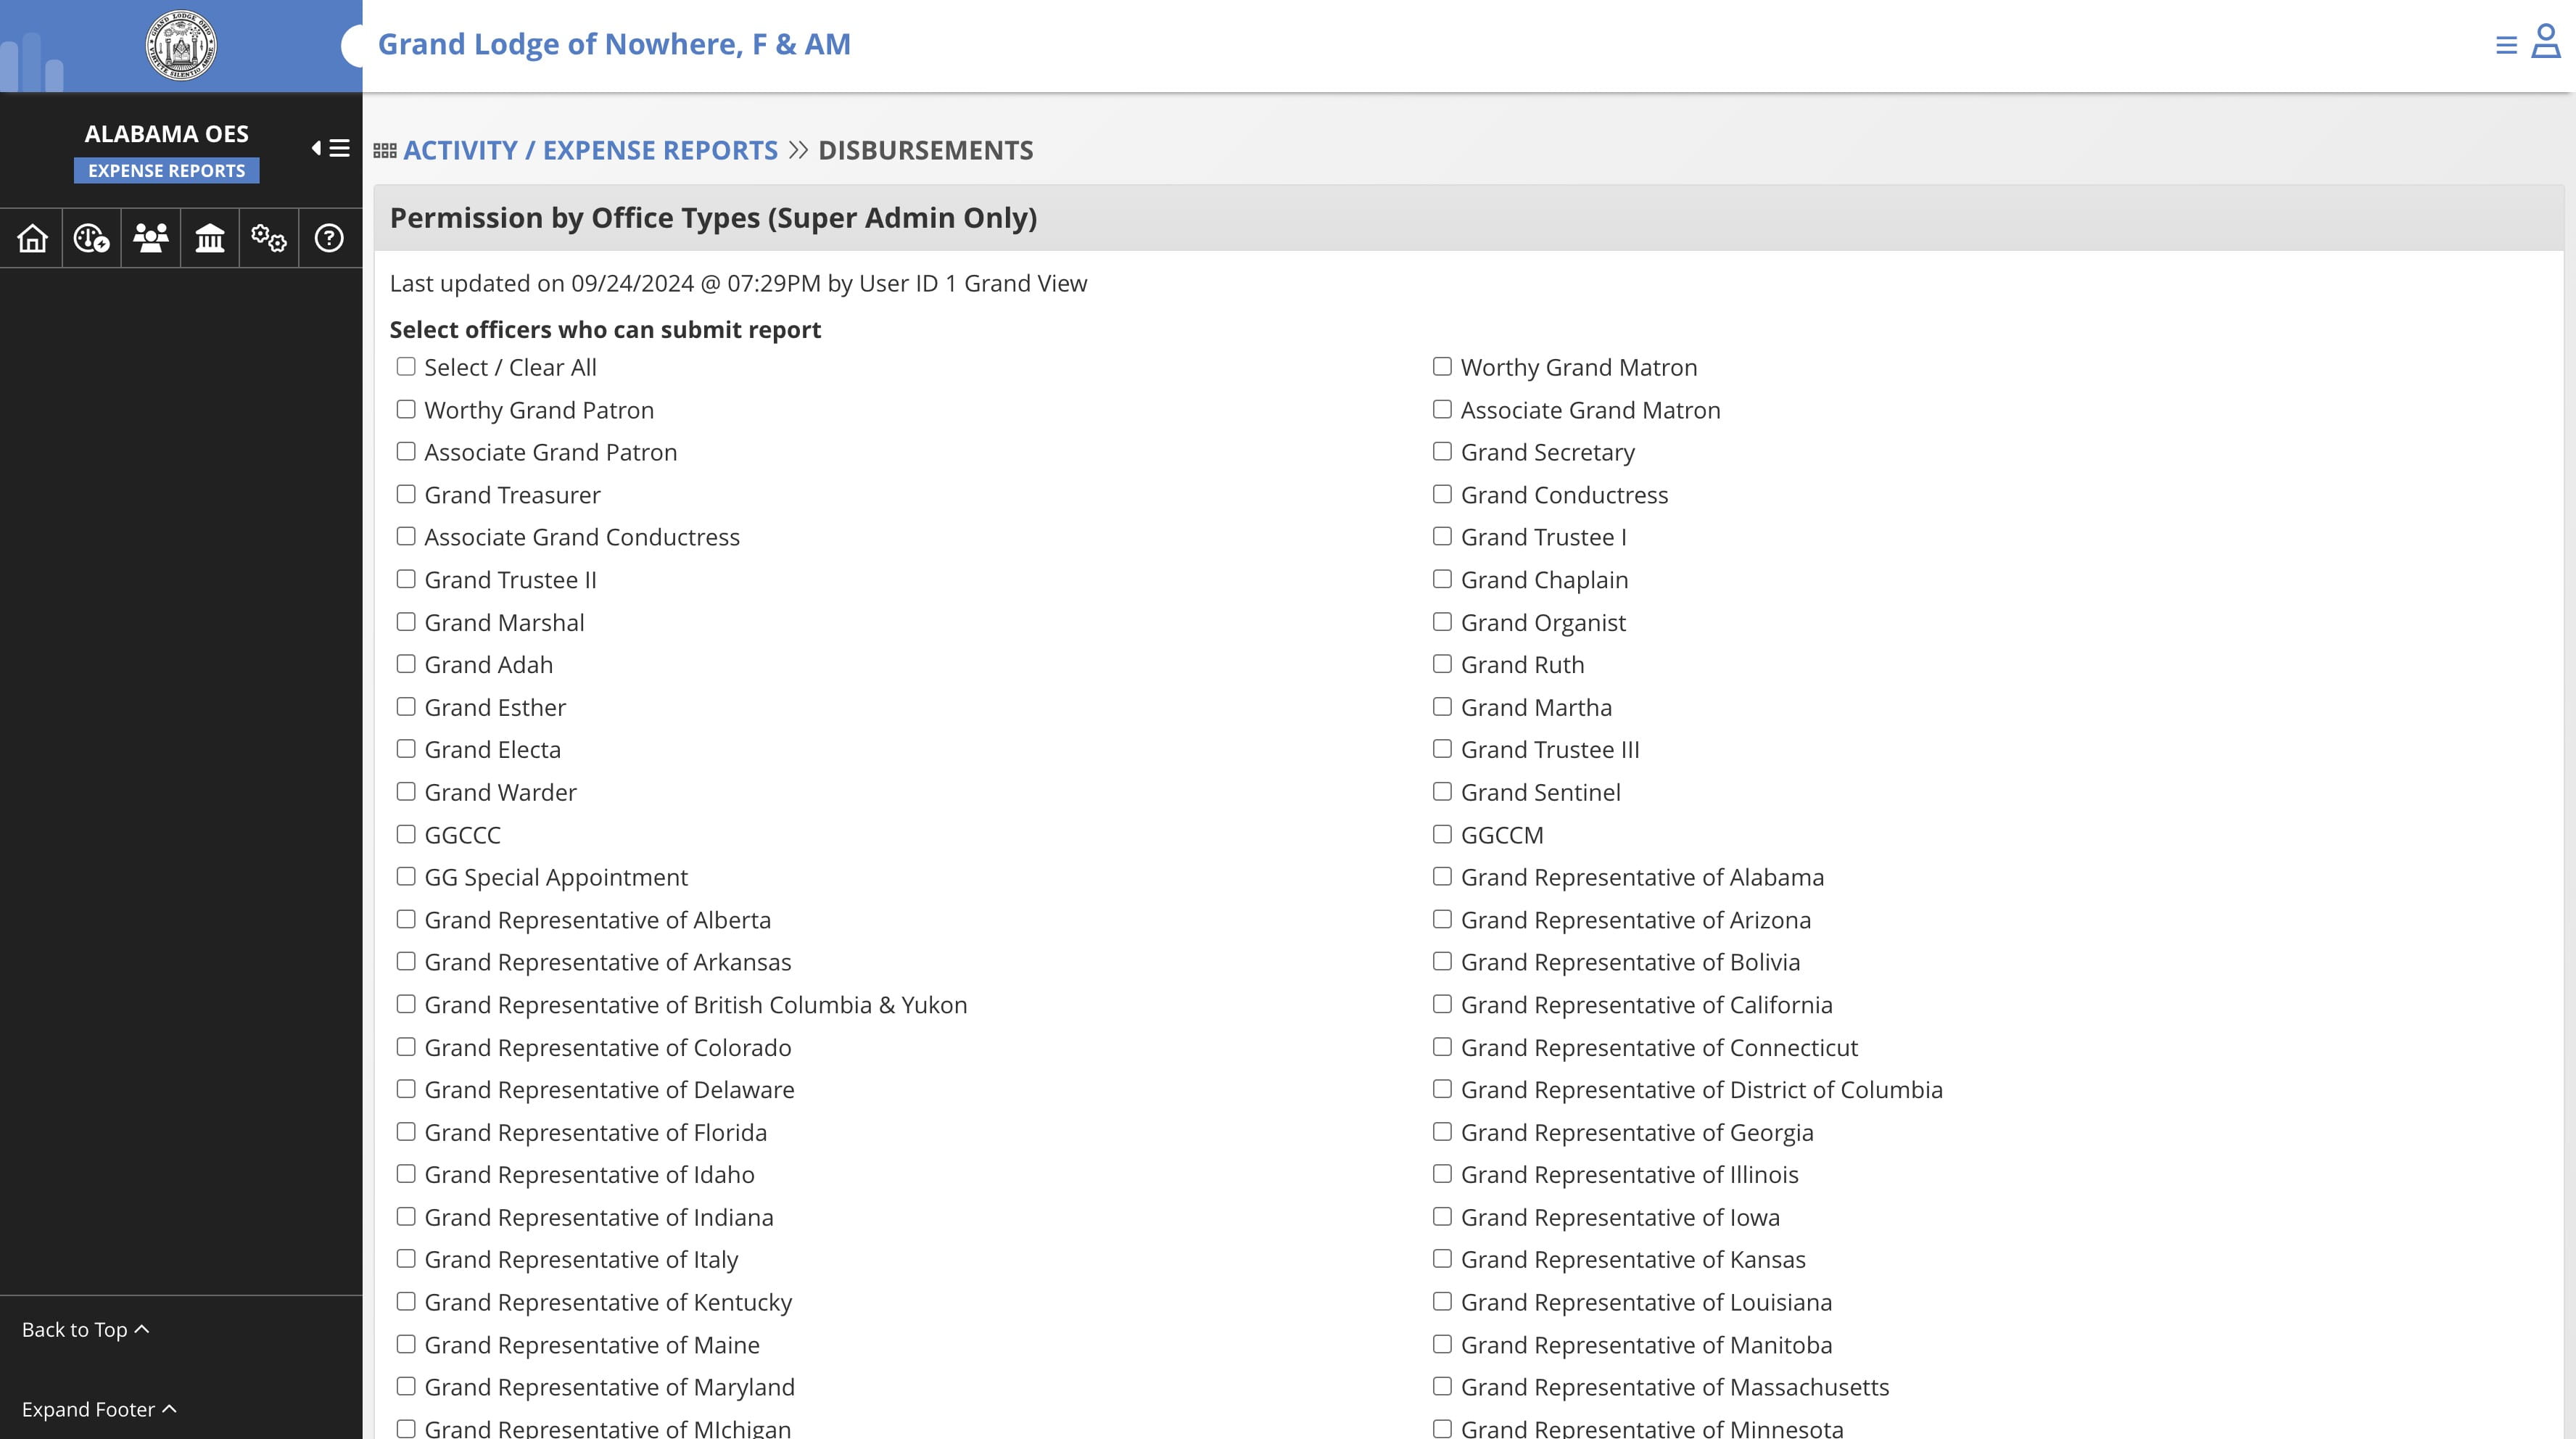Select the Expense Reports badge
2576x1439 pixels.
166,170
